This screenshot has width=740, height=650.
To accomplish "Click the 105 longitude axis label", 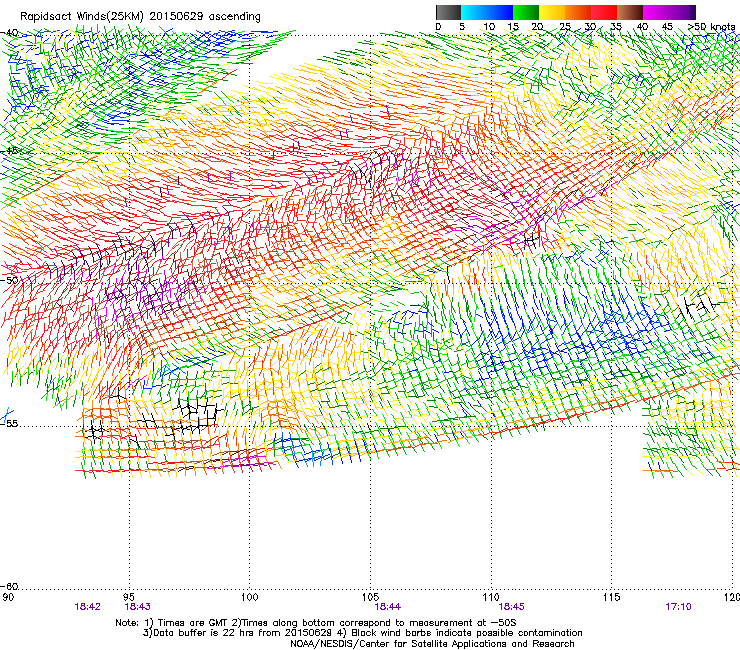I will (370, 597).
